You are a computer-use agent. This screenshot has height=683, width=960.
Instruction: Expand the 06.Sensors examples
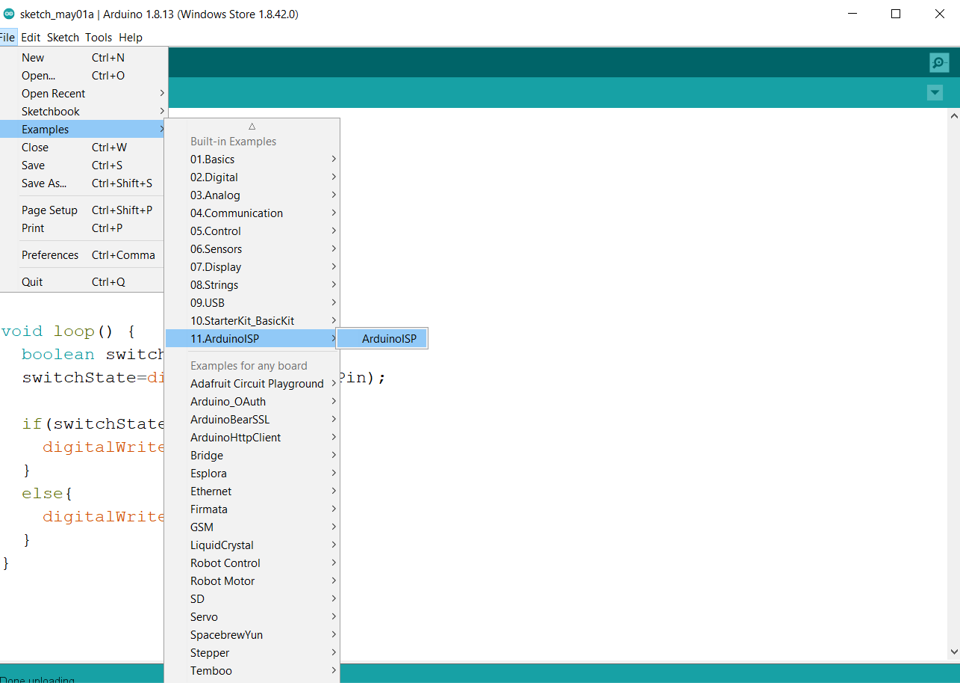tap(252, 249)
